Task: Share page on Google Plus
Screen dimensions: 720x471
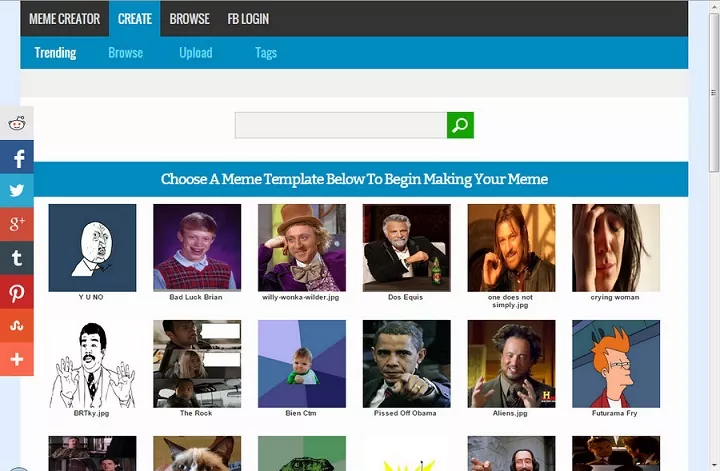Action: click(x=17, y=224)
